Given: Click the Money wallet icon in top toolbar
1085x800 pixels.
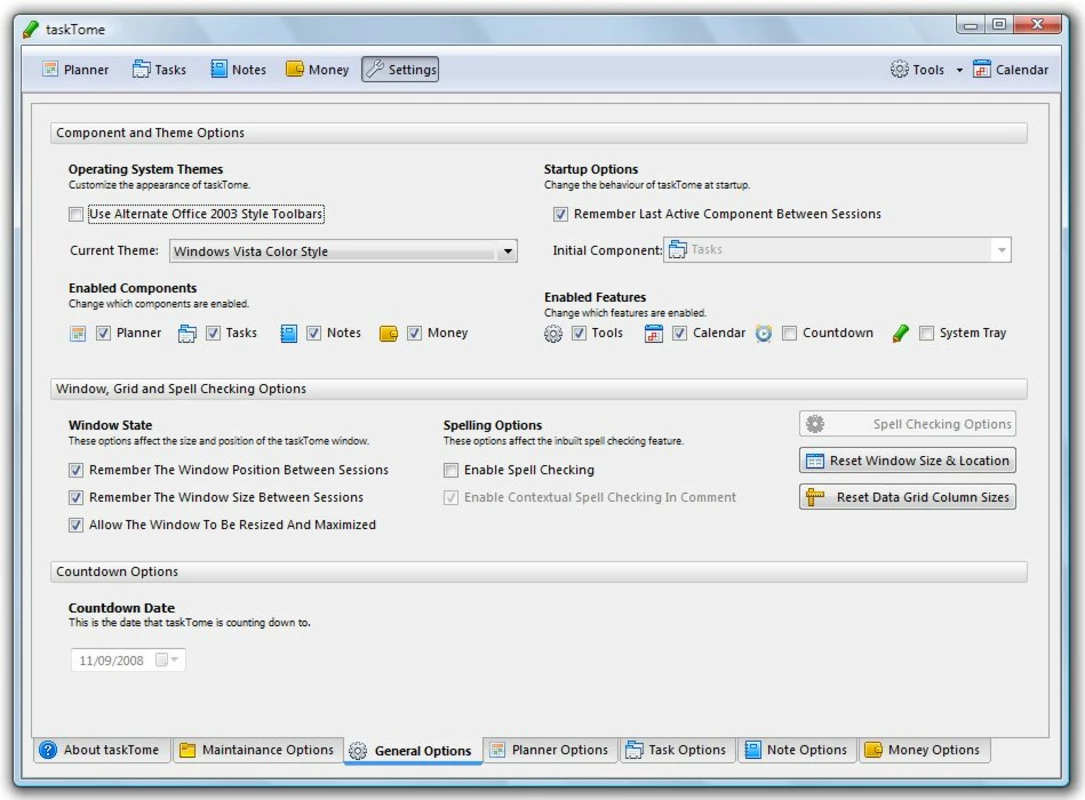Looking at the screenshot, I should [x=295, y=69].
